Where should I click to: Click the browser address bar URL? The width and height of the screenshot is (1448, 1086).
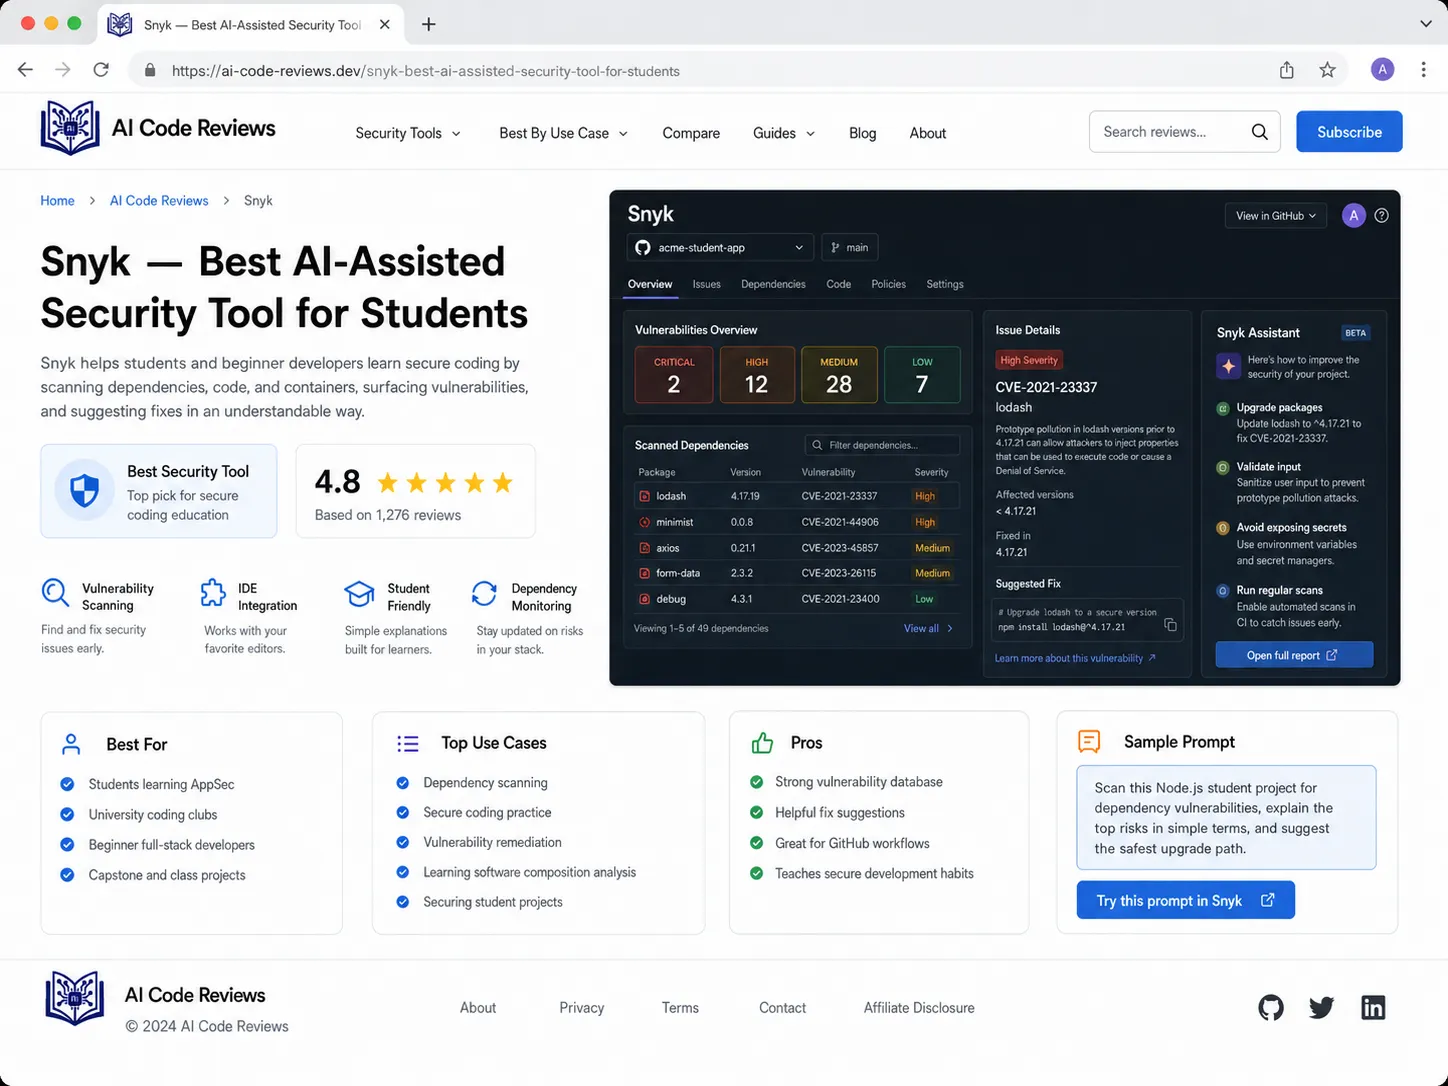[425, 70]
